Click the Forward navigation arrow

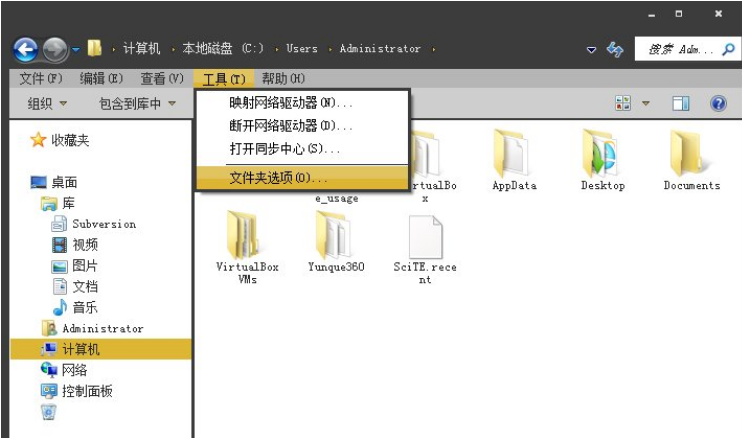click(55, 49)
